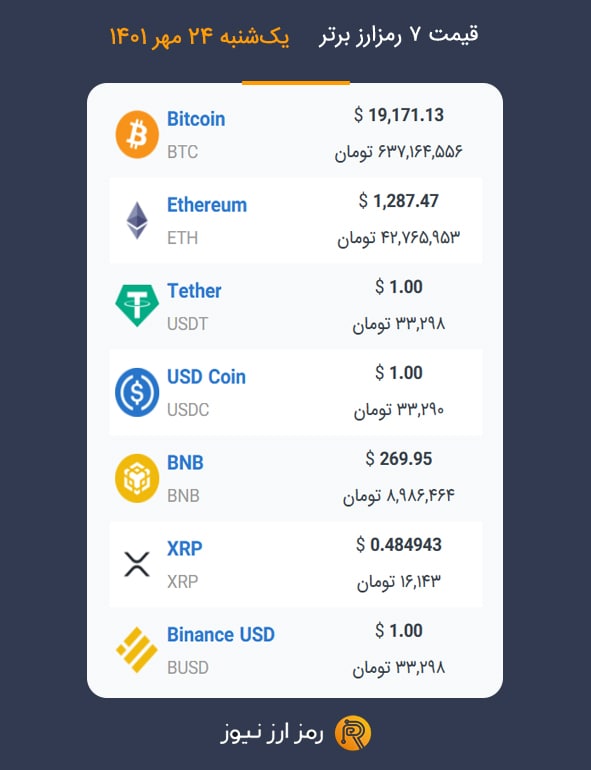Screen dimensions: 591x770
Task: Click the Binance USD name link
Action: pyautogui.click(x=221, y=634)
